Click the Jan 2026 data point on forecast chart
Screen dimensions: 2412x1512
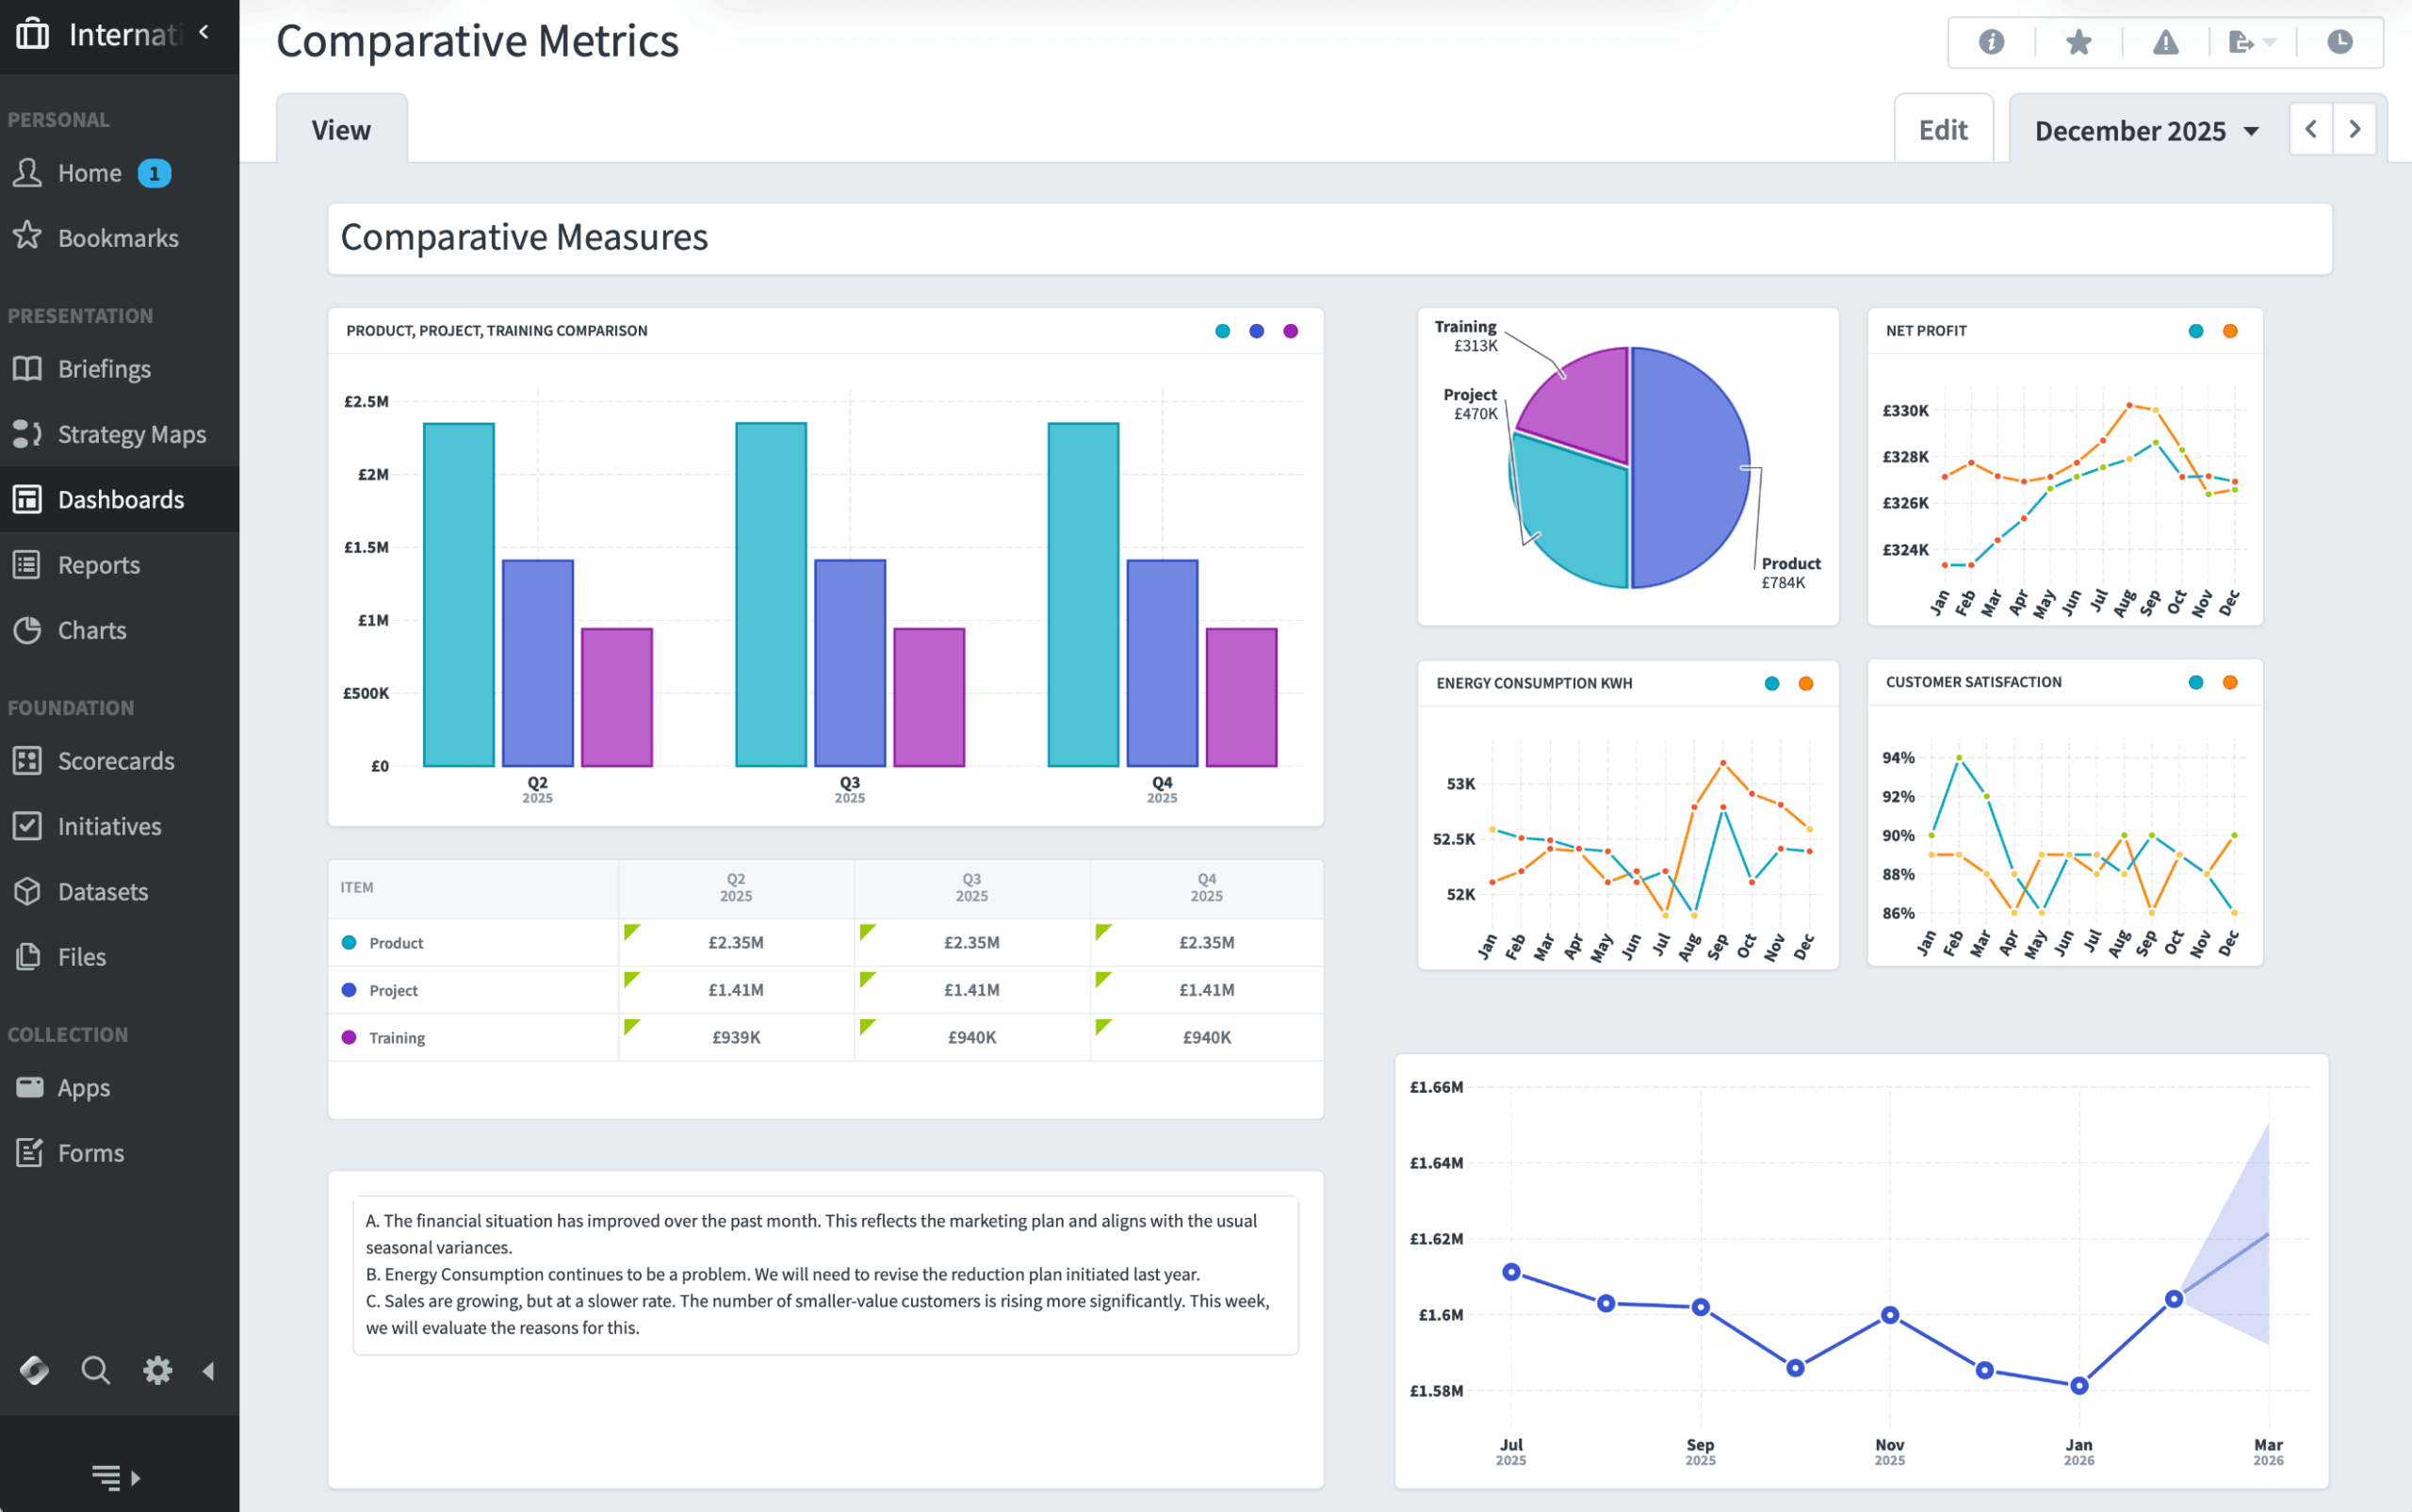point(2079,1385)
